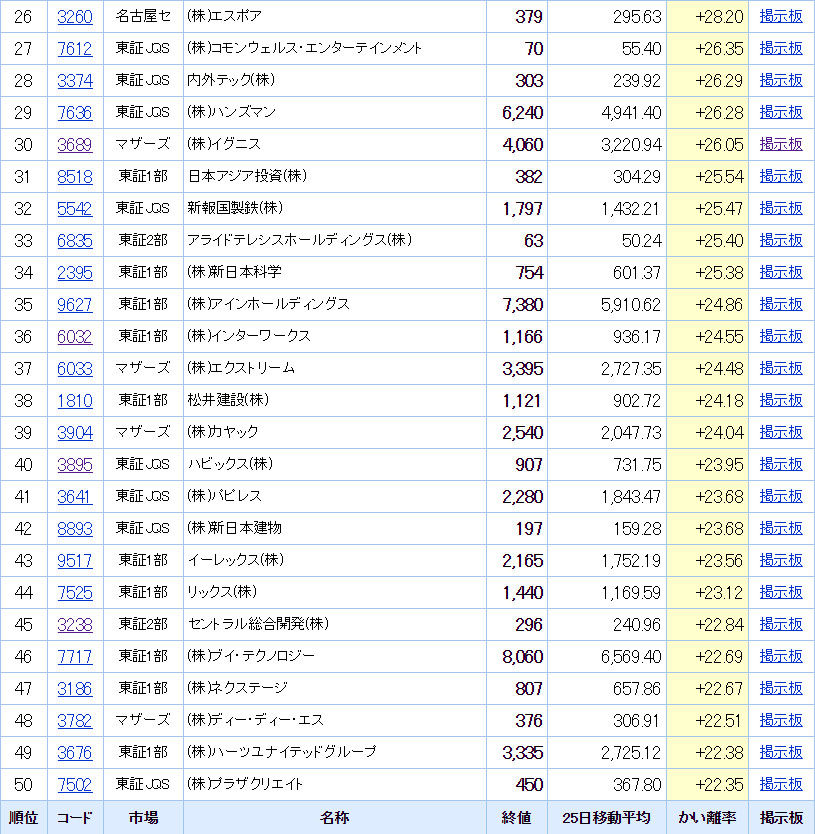Open stock code 3260 link
The width and height of the screenshot is (815, 834).
(75, 17)
